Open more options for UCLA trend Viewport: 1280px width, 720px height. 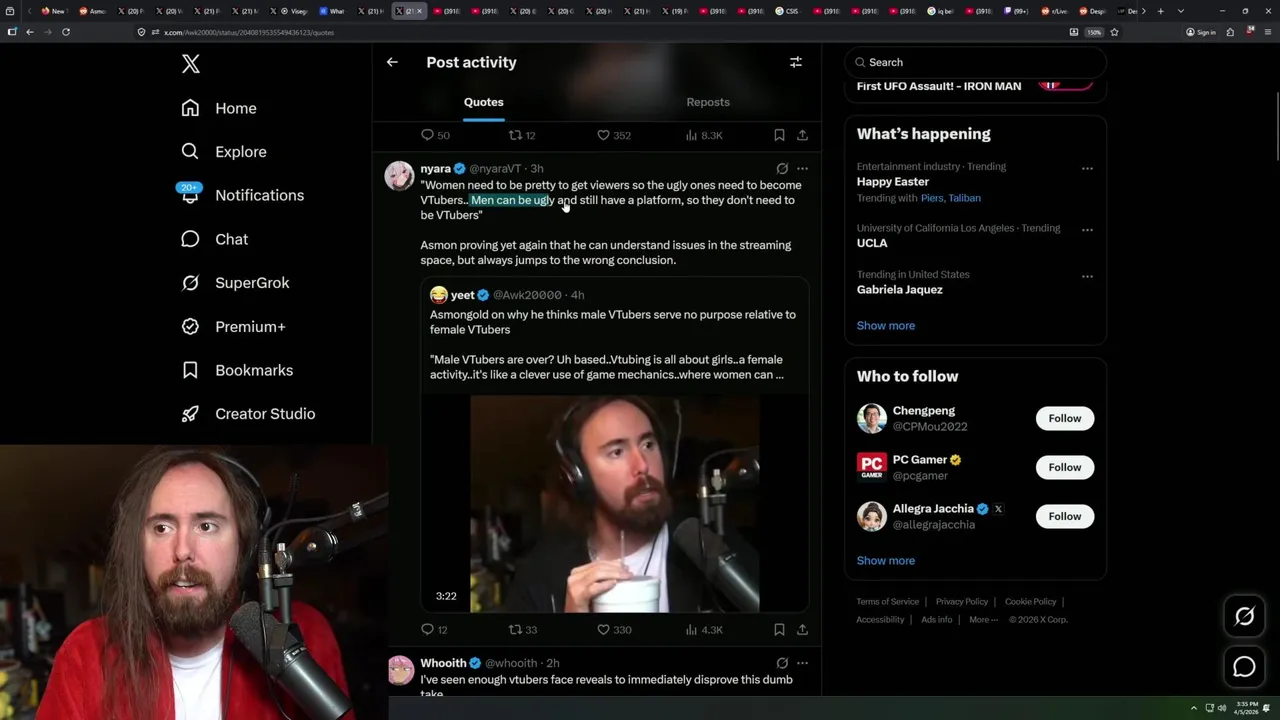(1087, 229)
